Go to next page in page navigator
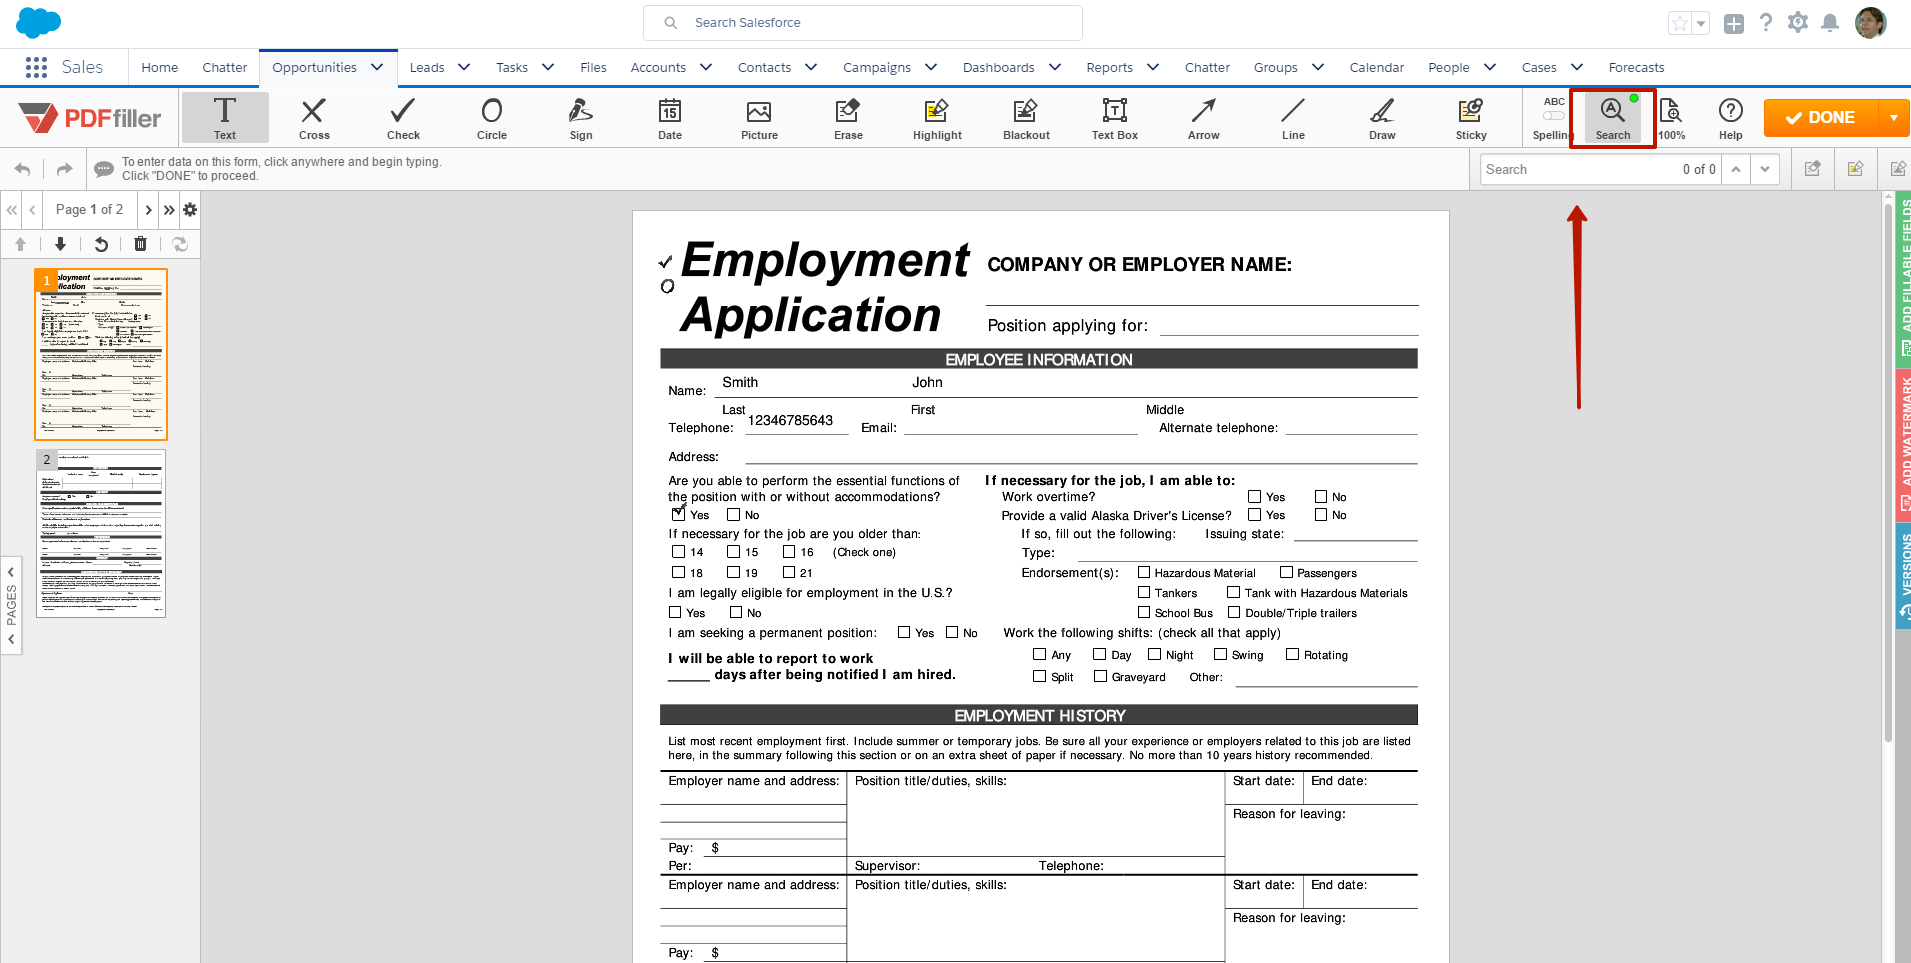The width and height of the screenshot is (1911, 963). [148, 209]
